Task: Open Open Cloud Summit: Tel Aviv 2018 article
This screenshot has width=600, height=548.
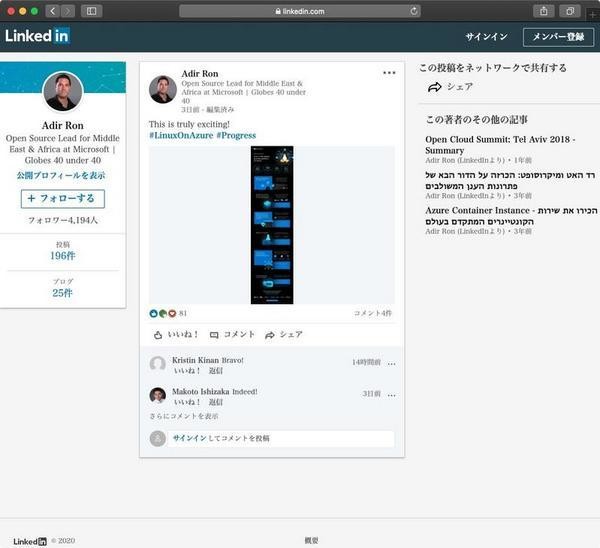Action: [500, 145]
